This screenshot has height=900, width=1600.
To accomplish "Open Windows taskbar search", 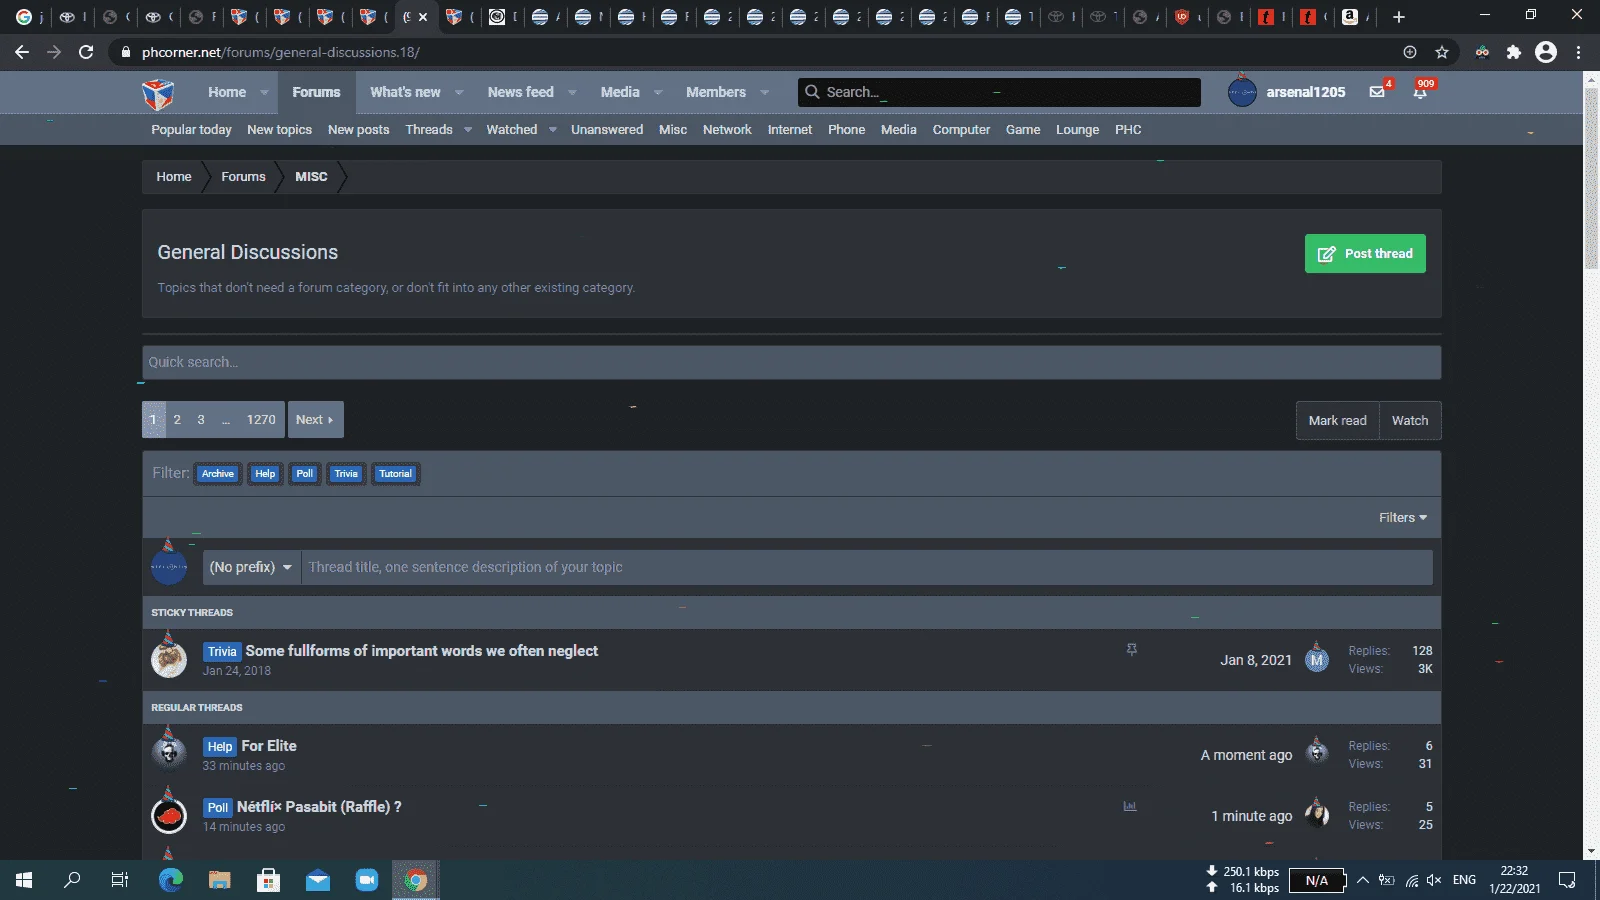I will pyautogui.click(x=72, y=880).
